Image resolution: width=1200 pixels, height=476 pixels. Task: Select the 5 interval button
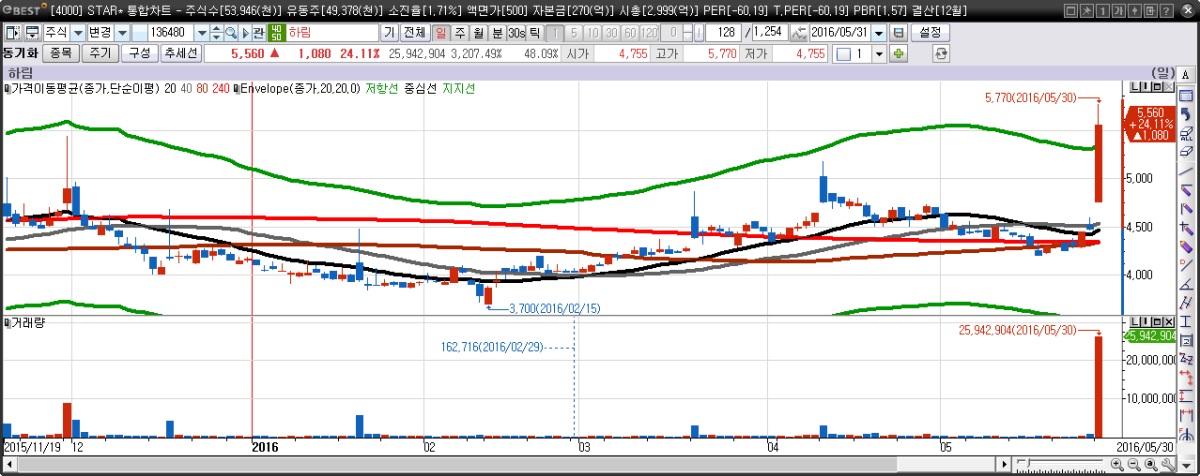point(573,32)
